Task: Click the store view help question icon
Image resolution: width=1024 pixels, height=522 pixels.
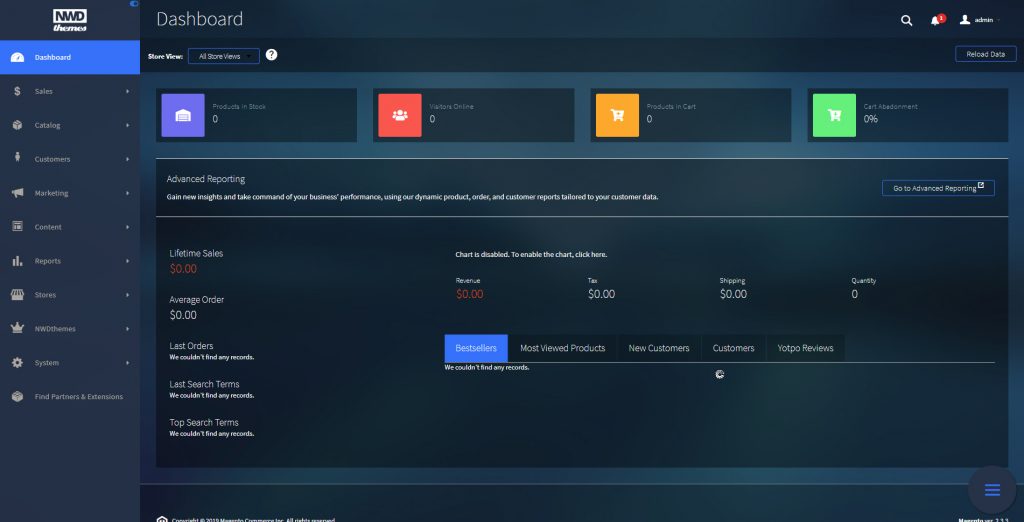Action: tap(272, 55)
